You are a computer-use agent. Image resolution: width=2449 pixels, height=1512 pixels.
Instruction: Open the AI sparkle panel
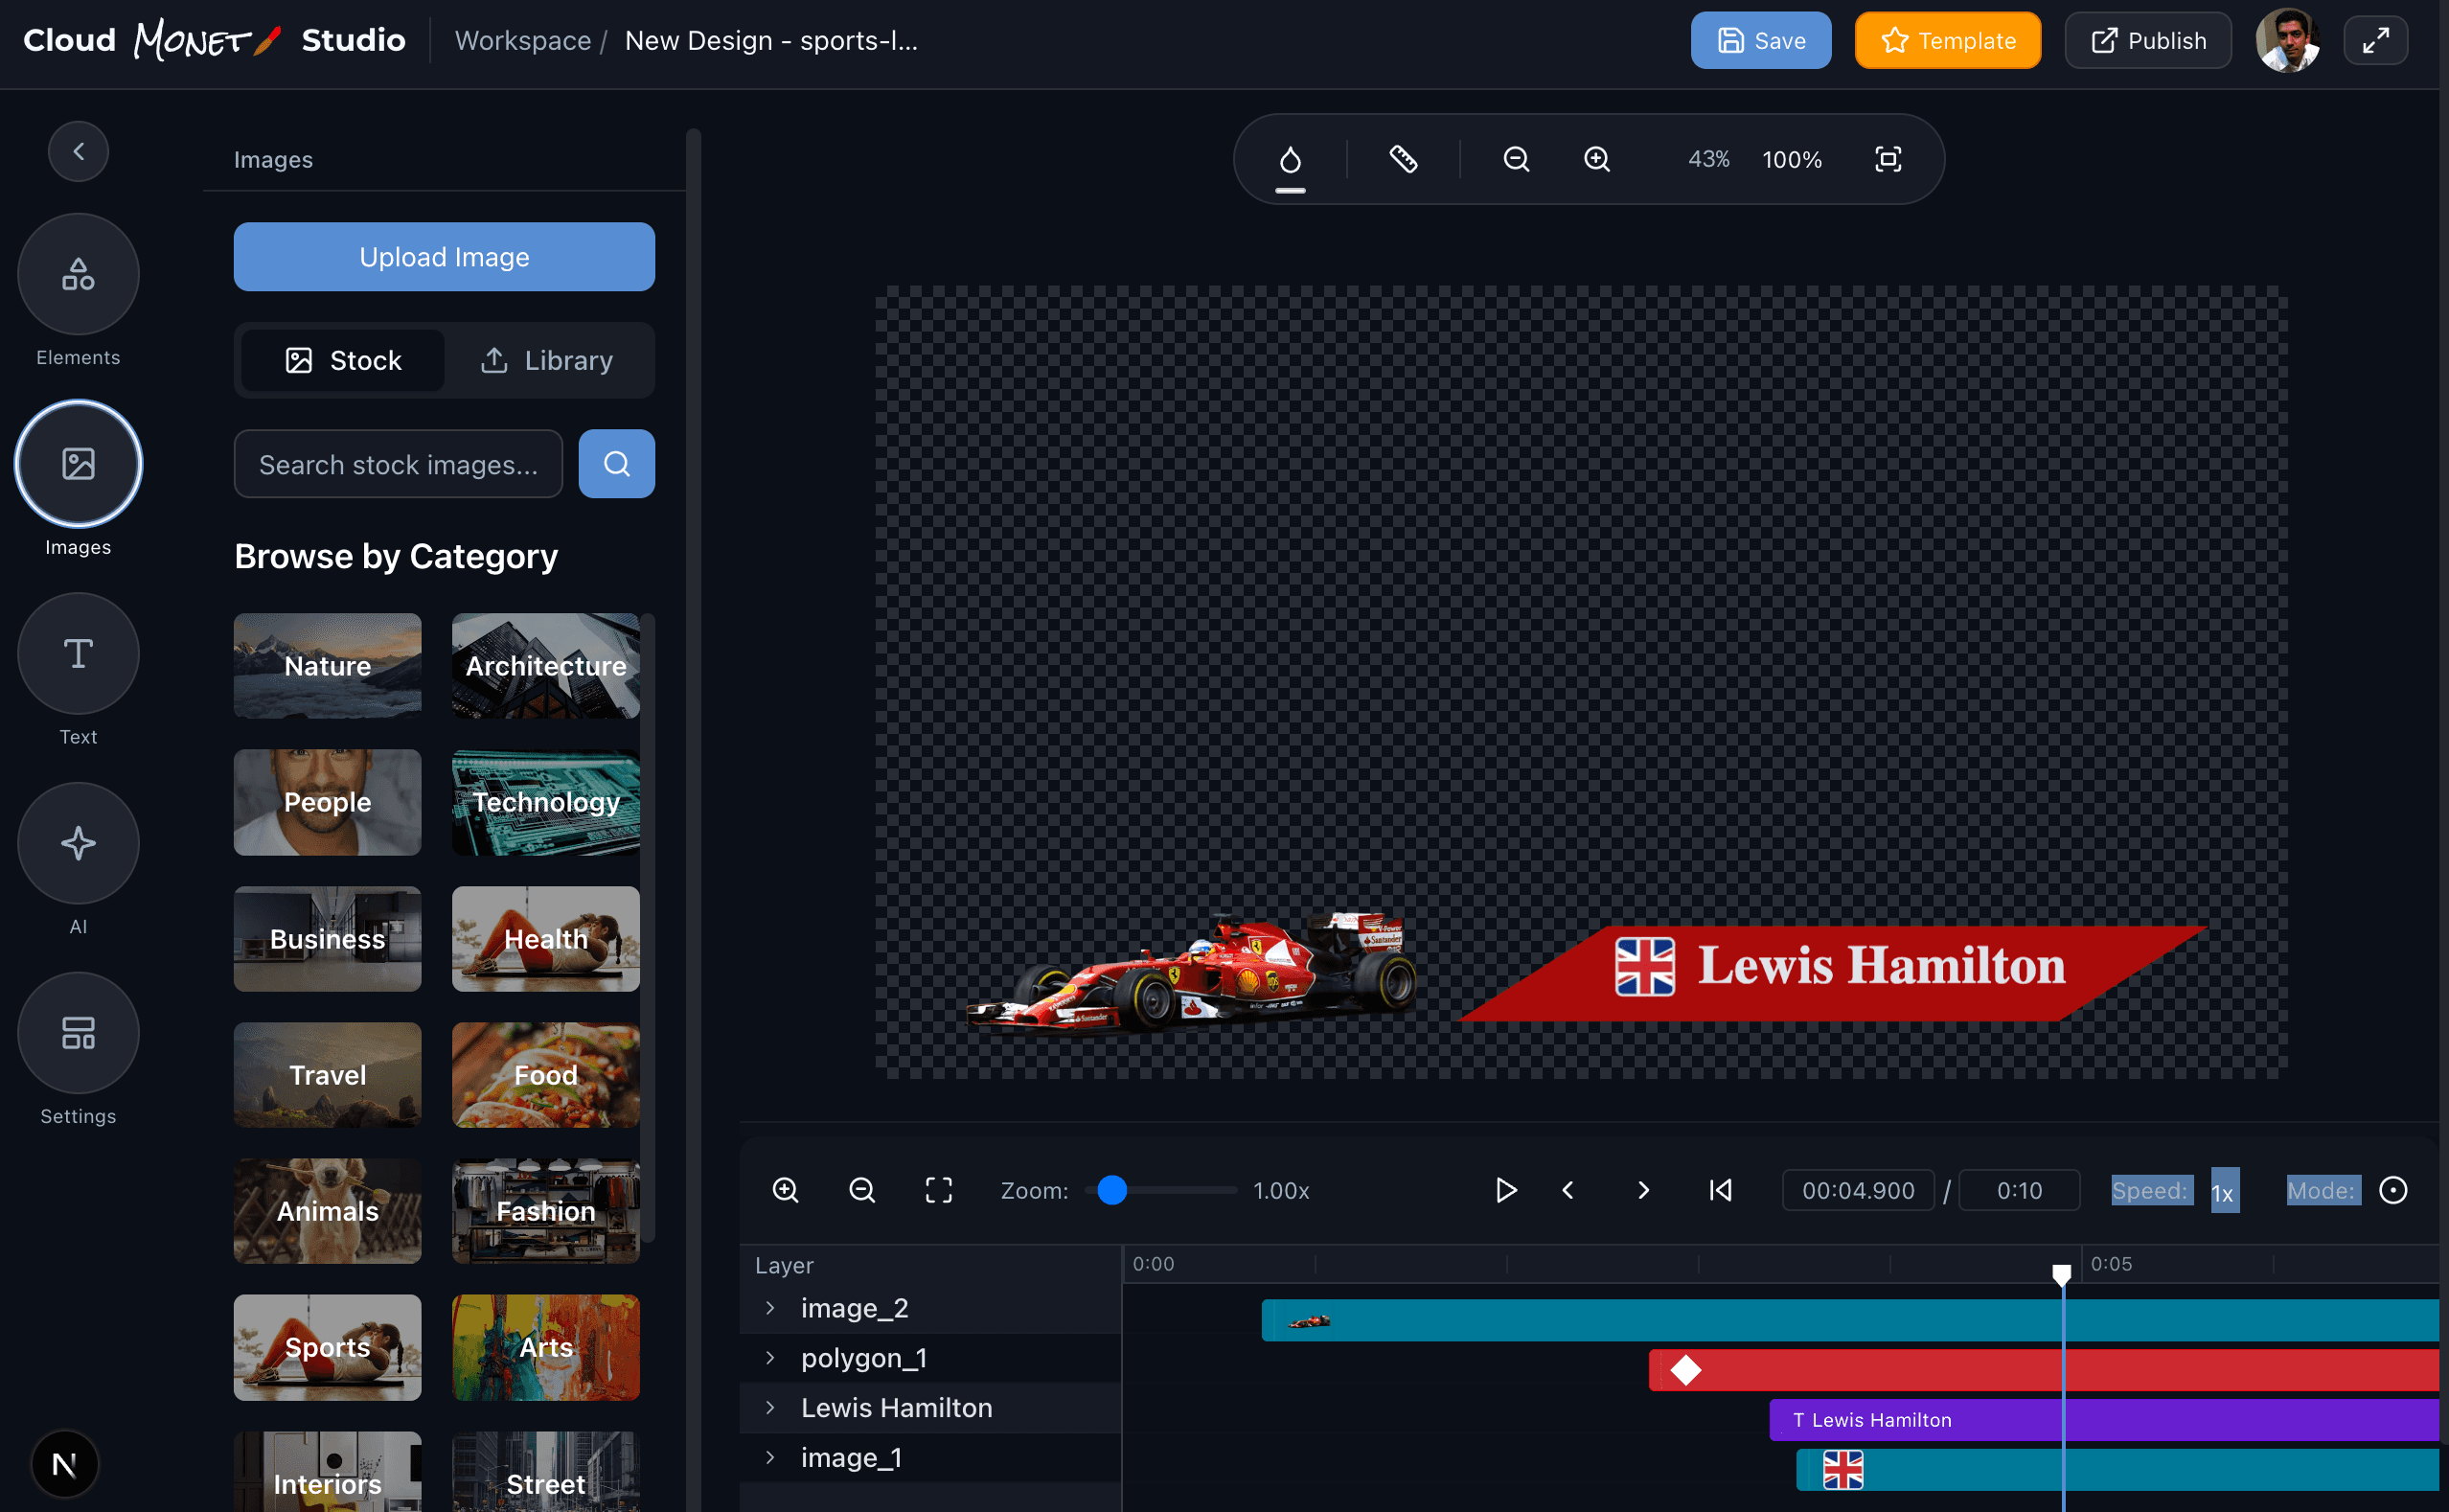[x=78, y=843]
